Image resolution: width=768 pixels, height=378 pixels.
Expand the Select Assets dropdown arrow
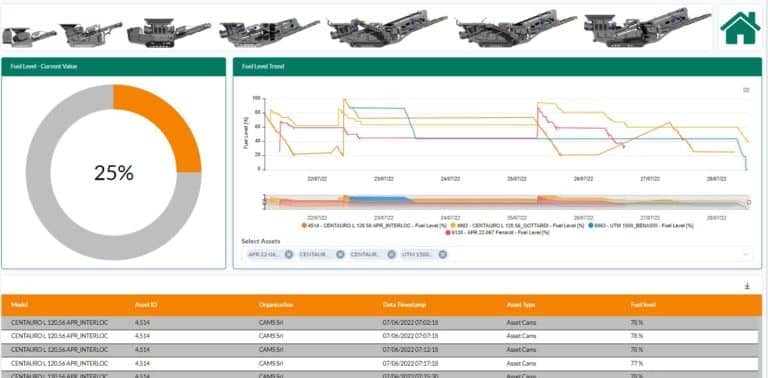tap(745, 254)
